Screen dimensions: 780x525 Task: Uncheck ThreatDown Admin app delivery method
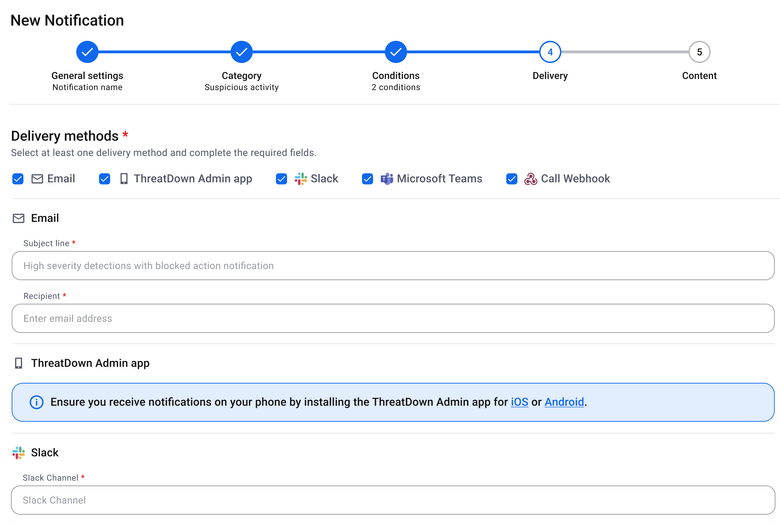(x=104, y=179)
